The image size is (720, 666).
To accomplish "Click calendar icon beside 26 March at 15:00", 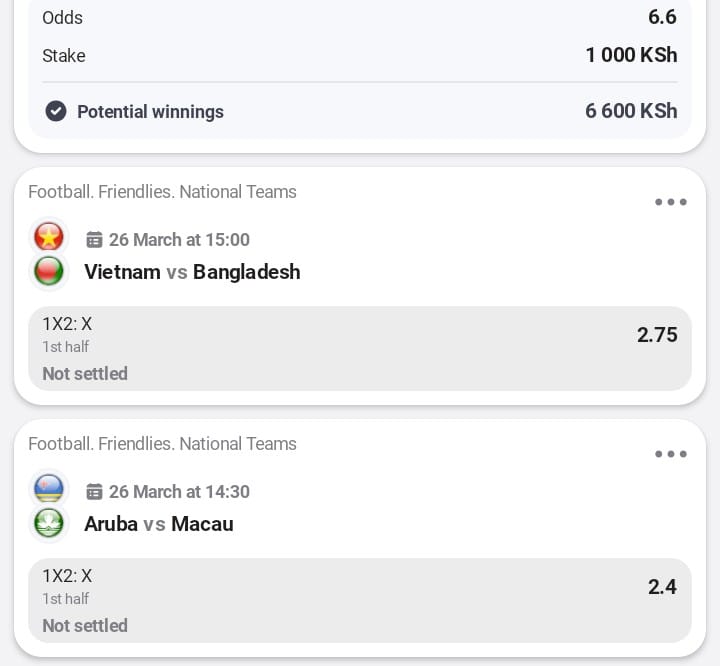I will tap(95, 240).
